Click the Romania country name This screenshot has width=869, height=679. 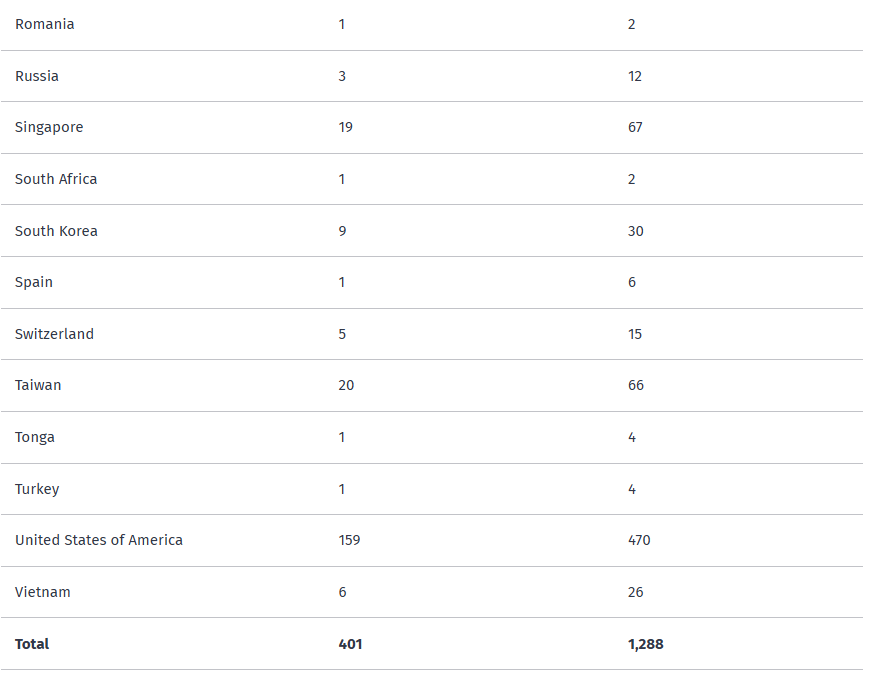[45, 24]
